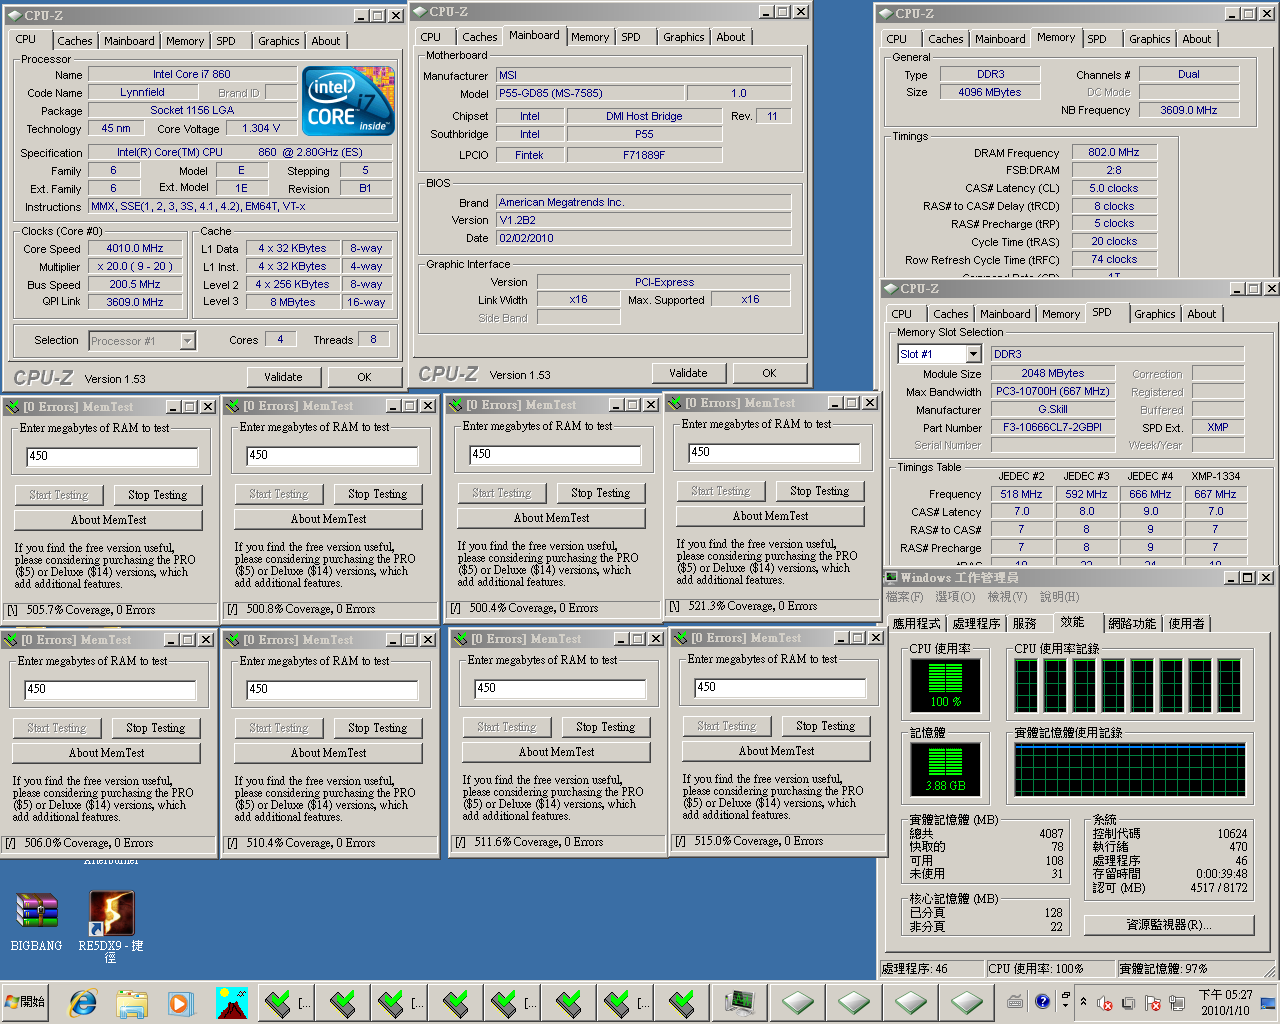This screenshot has height=1024, width=1280.
Task: Click the CPU-Z SPD window title icon
Action: coord(890,289)
